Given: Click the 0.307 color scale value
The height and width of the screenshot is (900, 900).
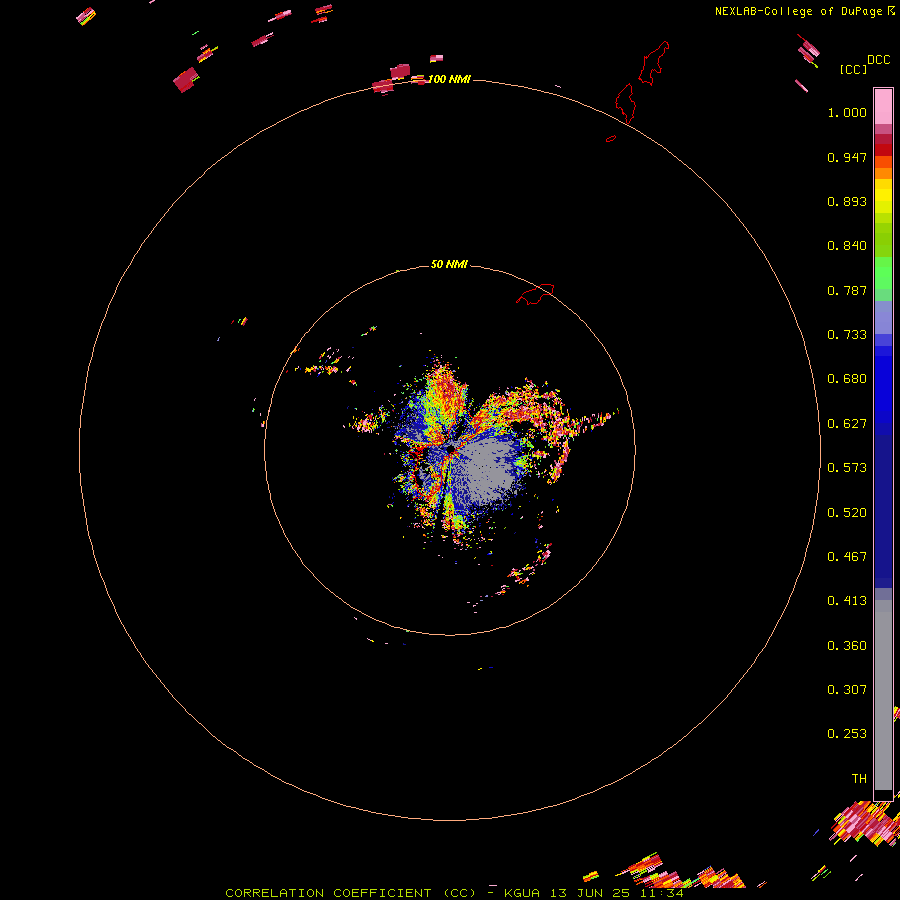Looking at the screenshot, I should click(847, 690).
